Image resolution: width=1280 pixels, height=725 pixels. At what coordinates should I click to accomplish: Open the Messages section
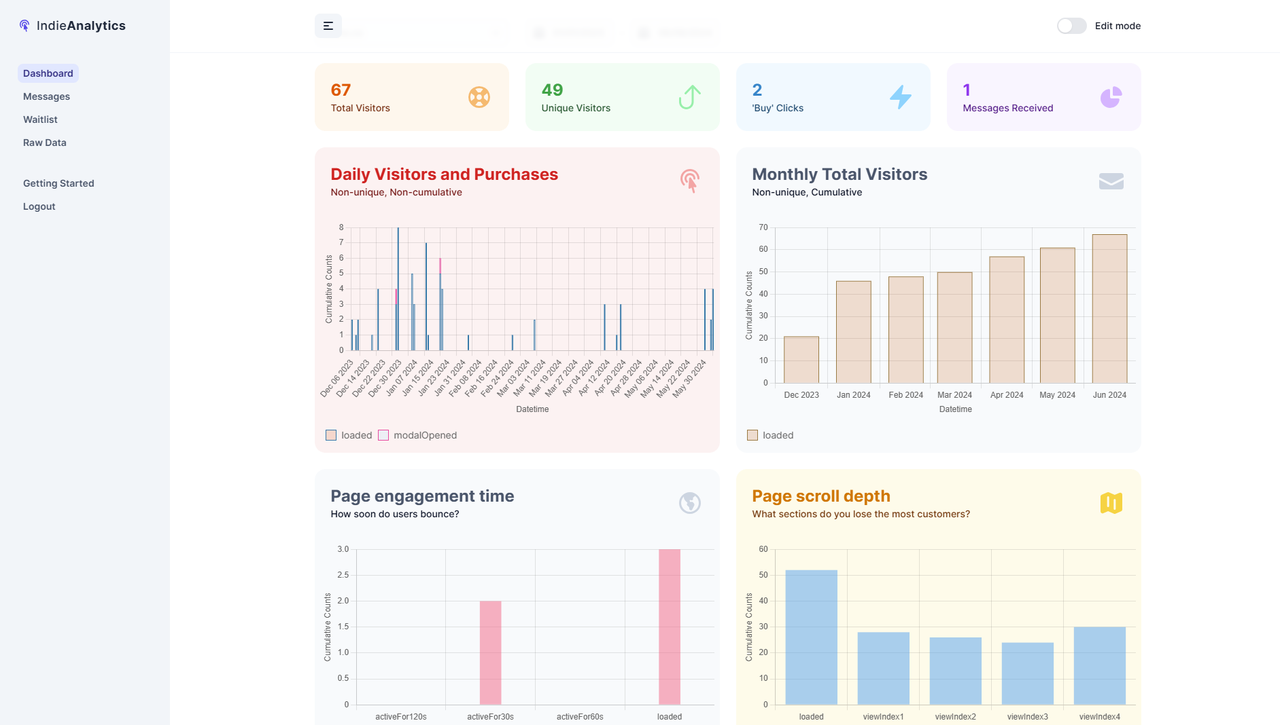coord(47,96)
